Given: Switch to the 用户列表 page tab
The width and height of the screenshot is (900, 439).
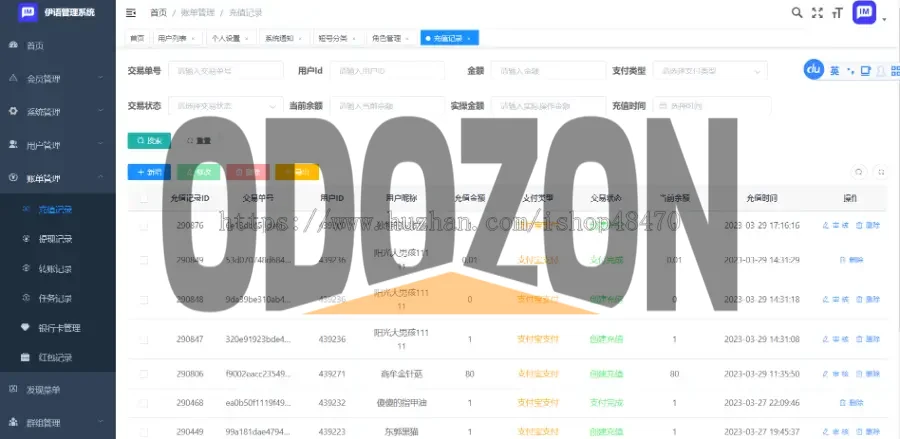Looking at the screenshot, I should (177, 38).
